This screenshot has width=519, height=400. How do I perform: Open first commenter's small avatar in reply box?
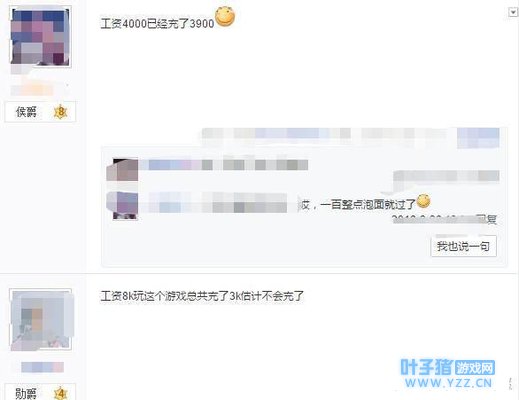click(x=122, y=170)
